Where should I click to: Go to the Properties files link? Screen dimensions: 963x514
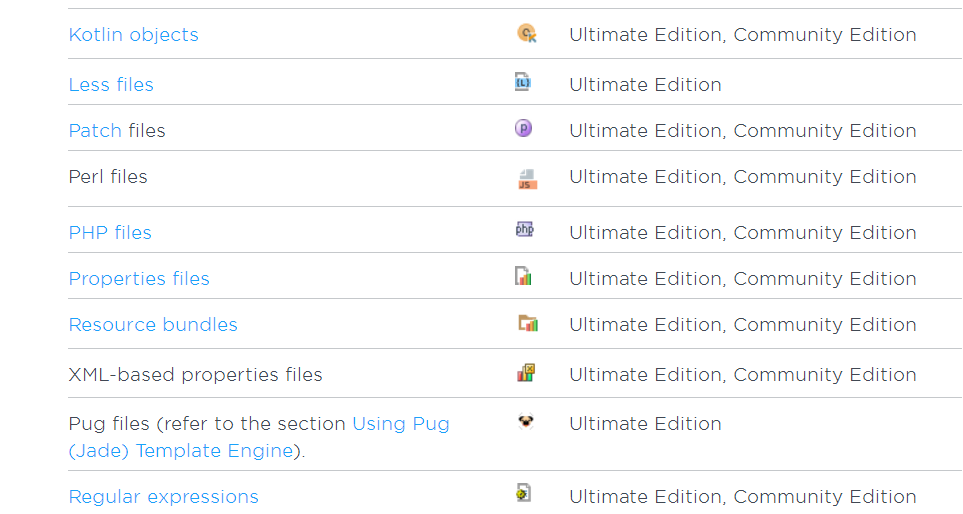(139, 279)
